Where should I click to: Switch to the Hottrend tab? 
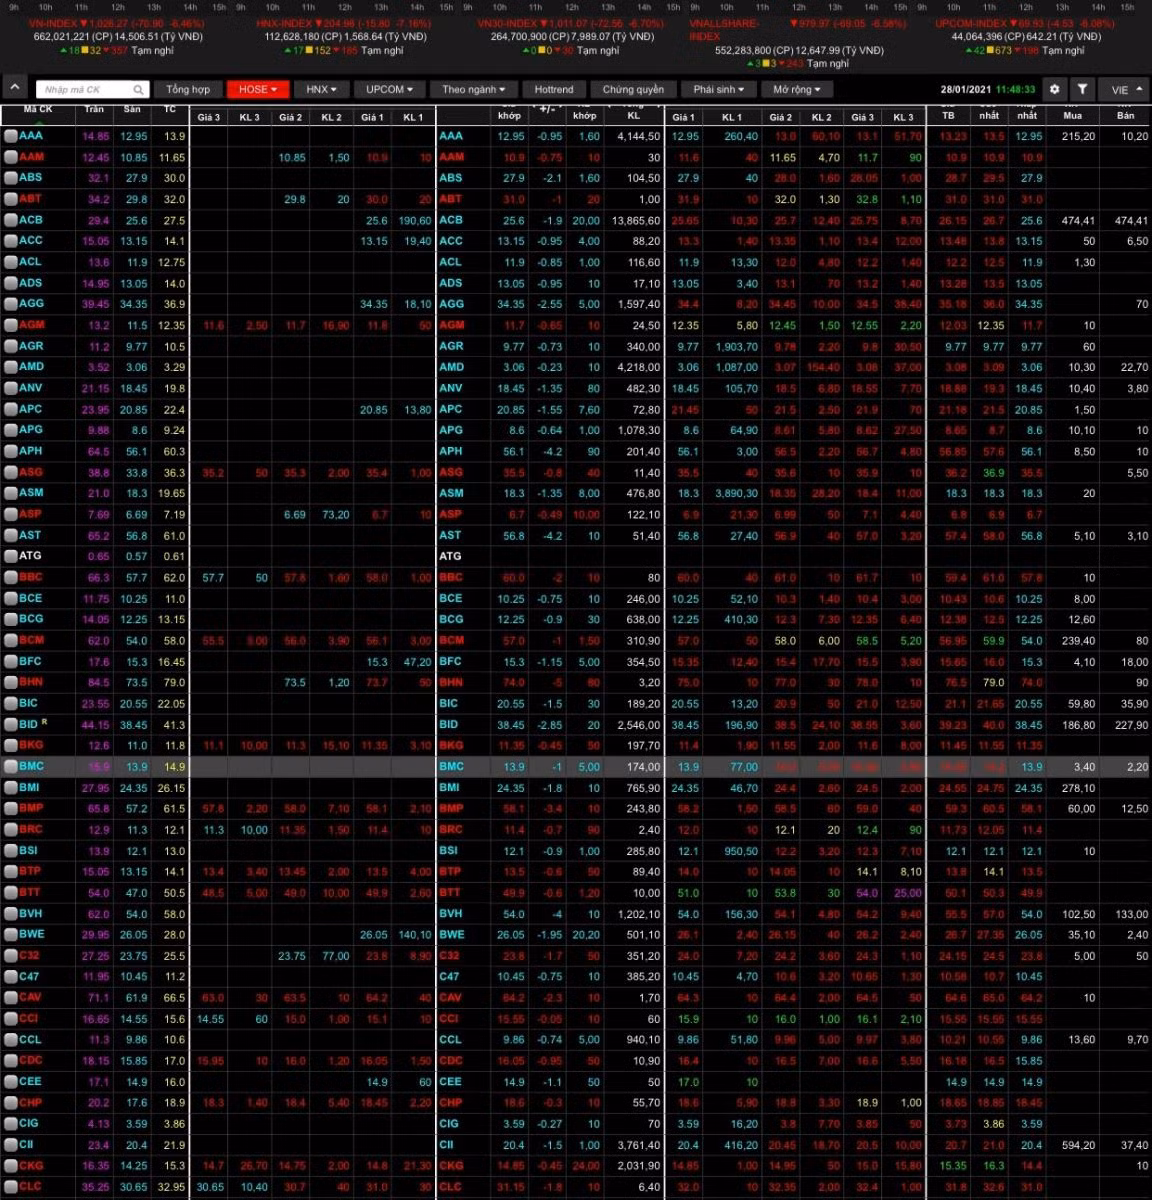click(x=554, y=89)
